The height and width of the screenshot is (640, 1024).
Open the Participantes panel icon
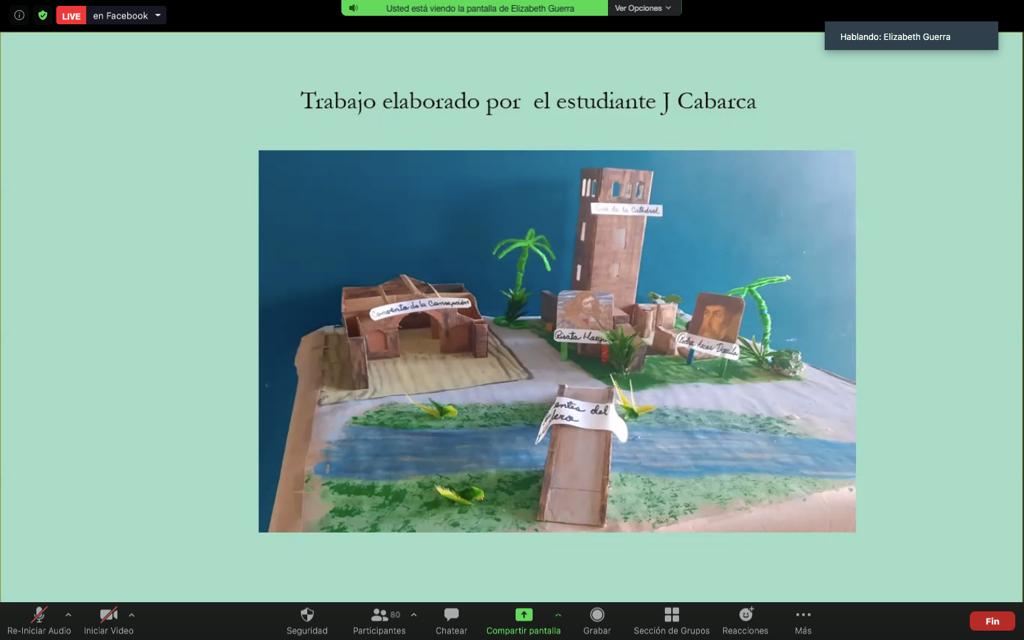click(379, 615)
